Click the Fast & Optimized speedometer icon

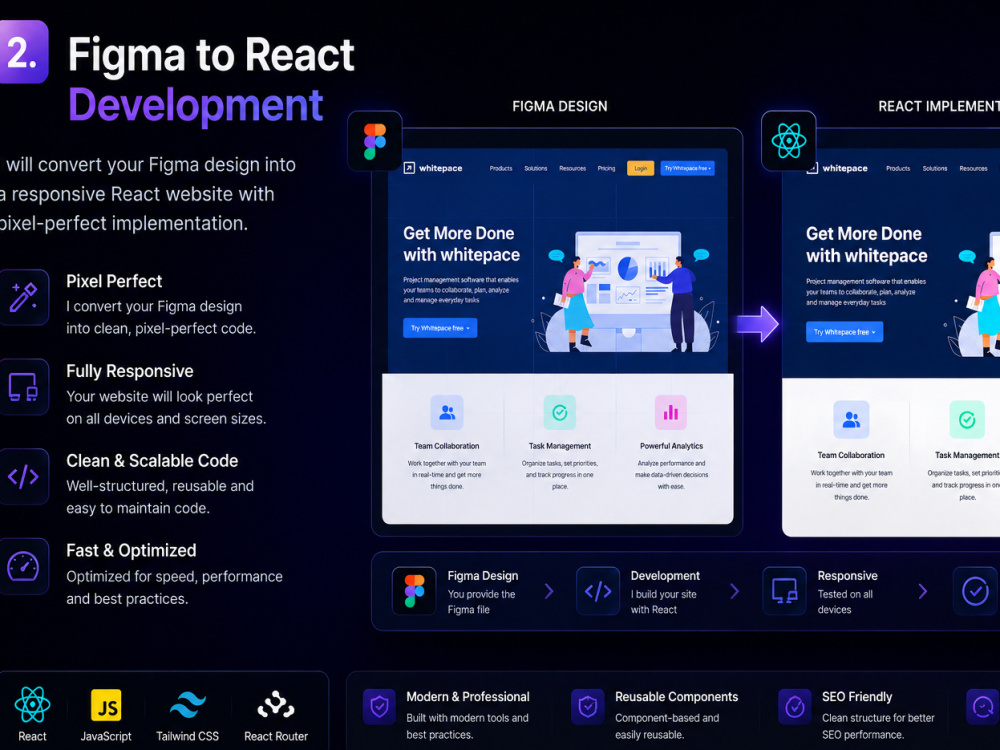[24, 566]
